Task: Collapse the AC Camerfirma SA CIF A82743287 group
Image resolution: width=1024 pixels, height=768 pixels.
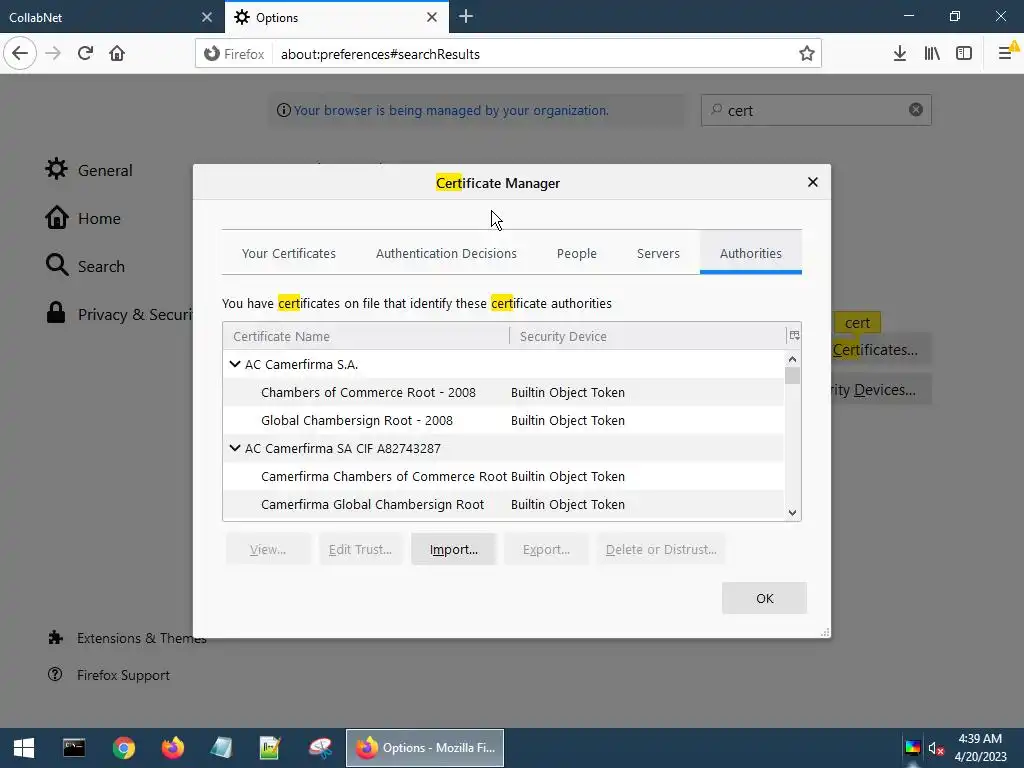Action: click(235, 448)
